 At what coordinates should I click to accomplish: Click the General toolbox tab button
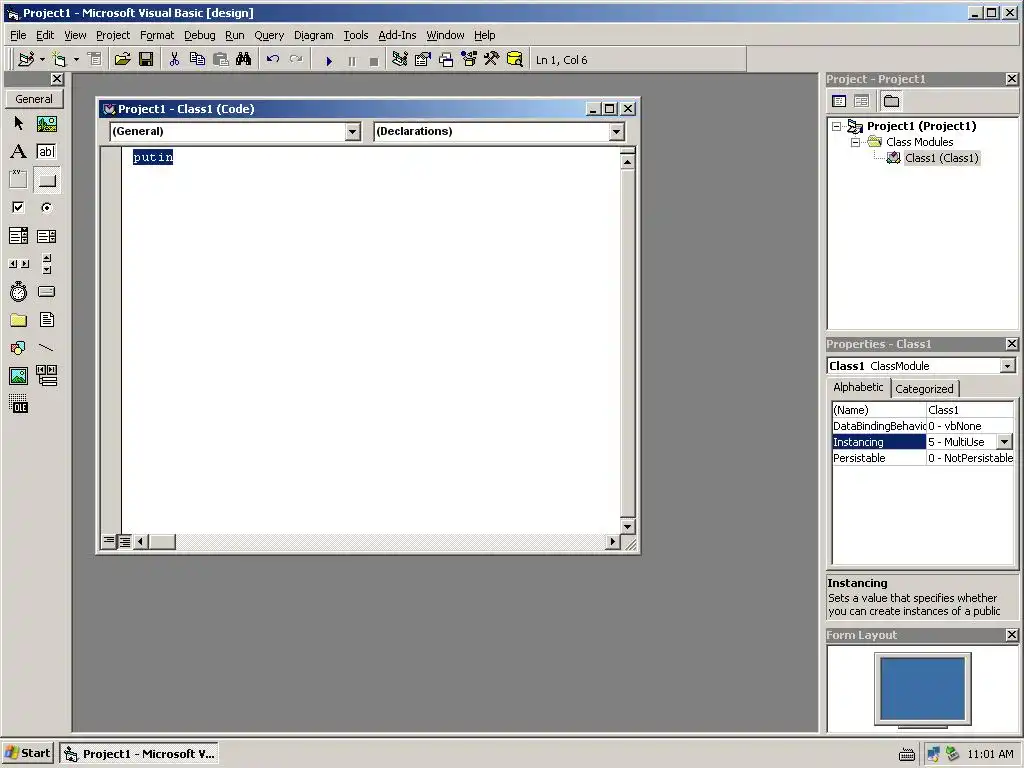point(34,99)
